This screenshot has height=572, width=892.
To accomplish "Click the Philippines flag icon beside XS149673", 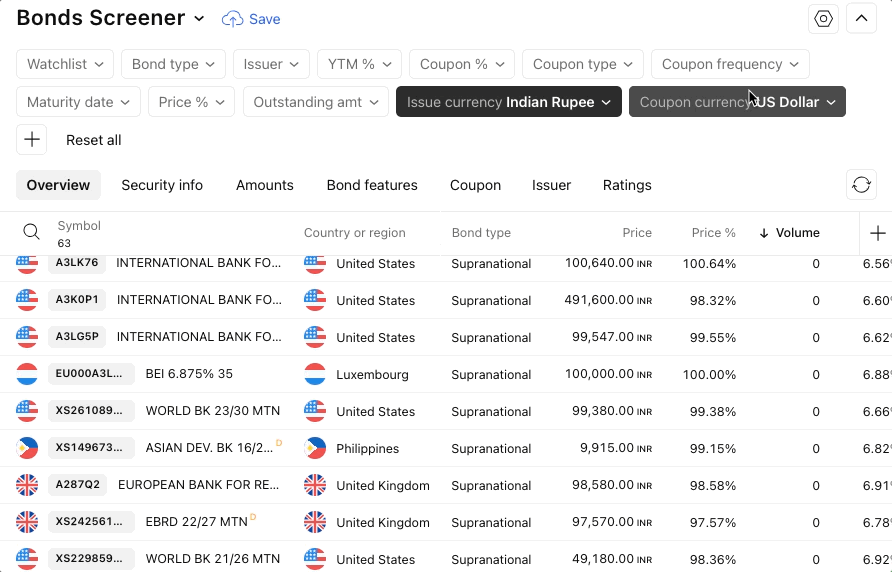I will (27, 448).
